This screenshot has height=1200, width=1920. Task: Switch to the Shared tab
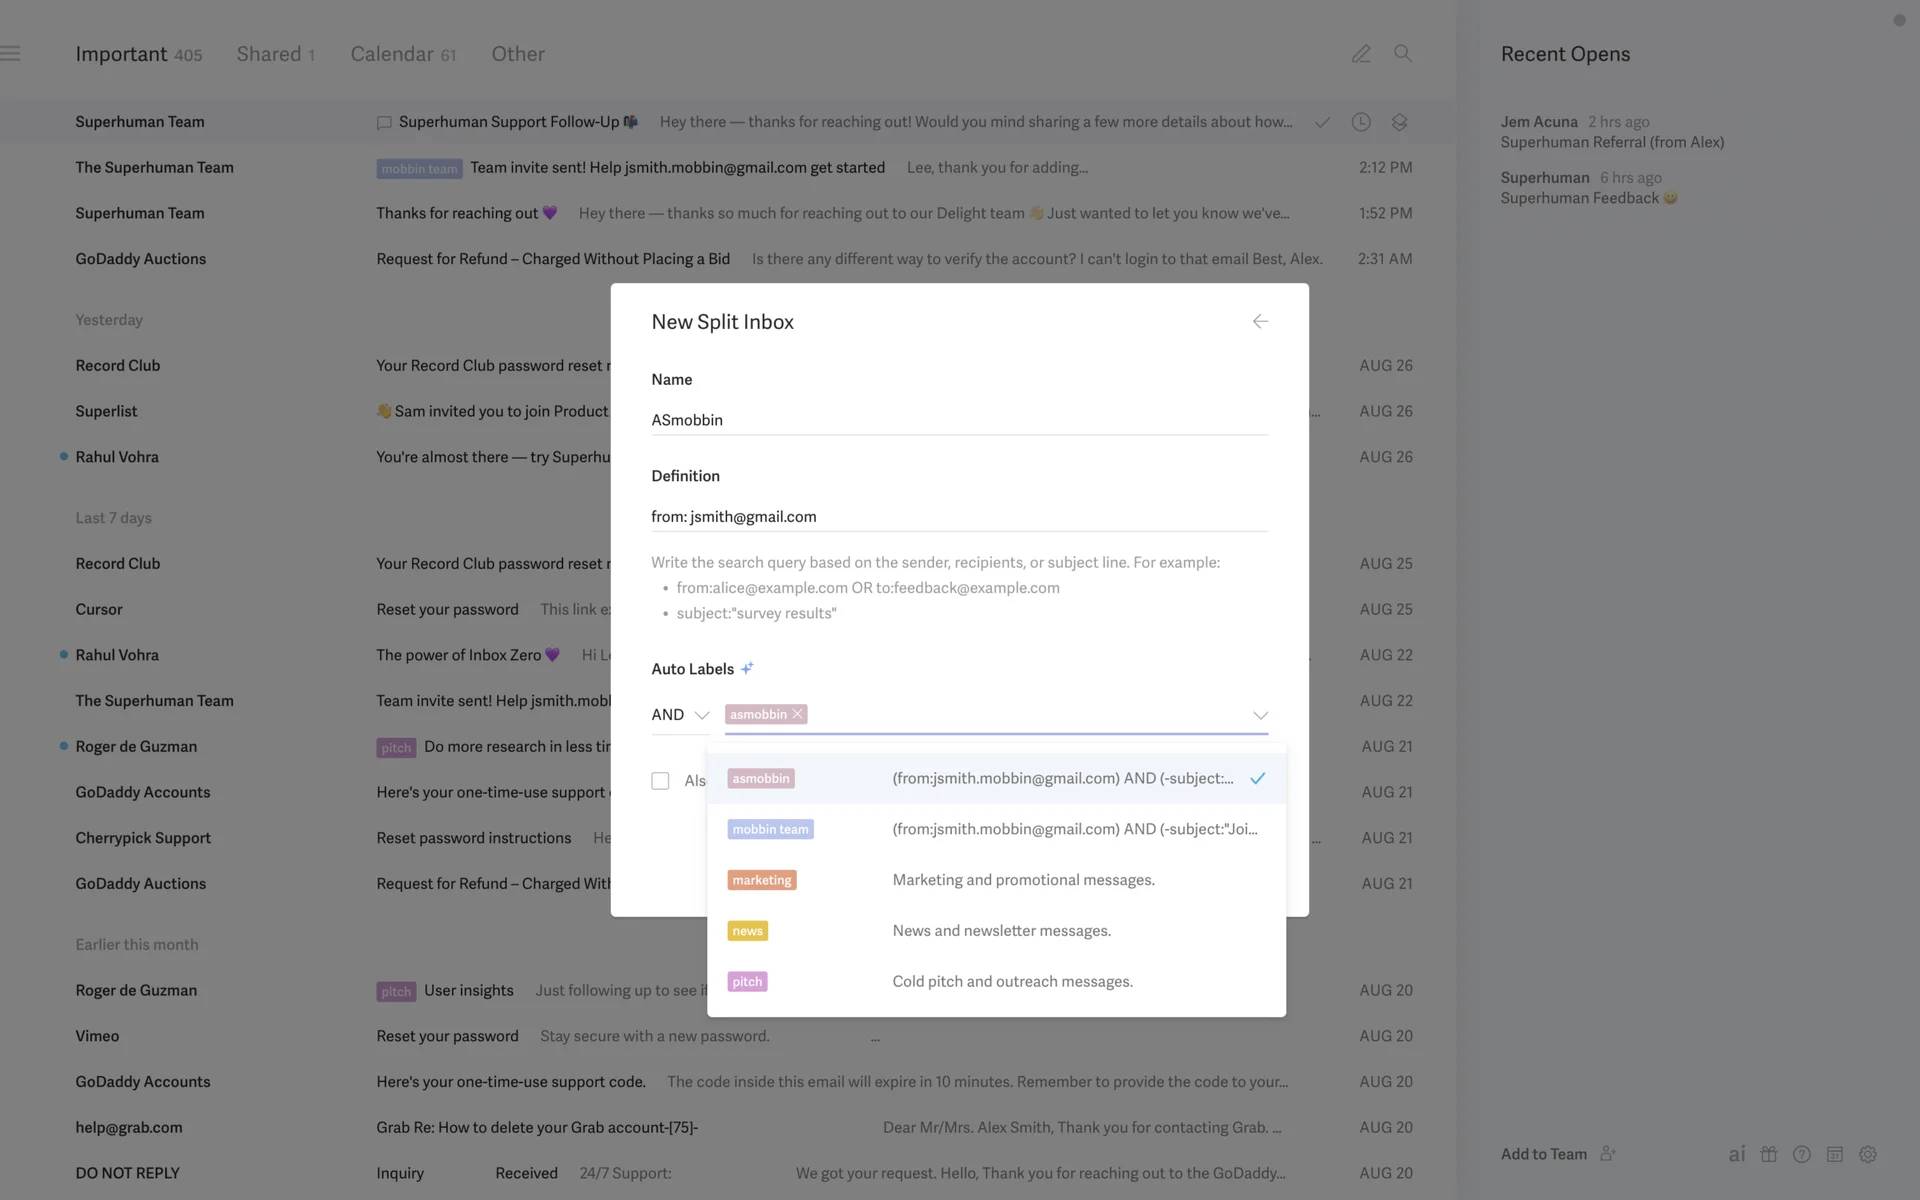pyautogui.click(x=275, y=54)
